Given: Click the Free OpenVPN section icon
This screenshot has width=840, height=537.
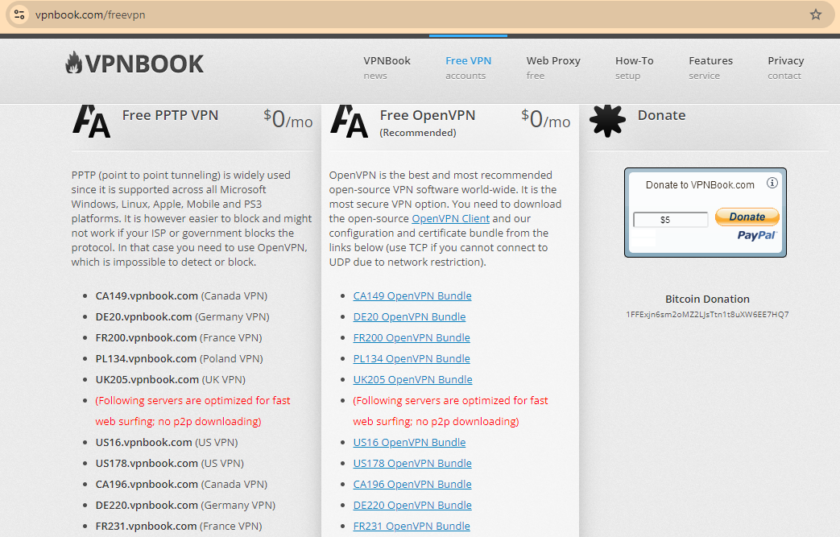Looking at the screenshot, I should point(349,121).
